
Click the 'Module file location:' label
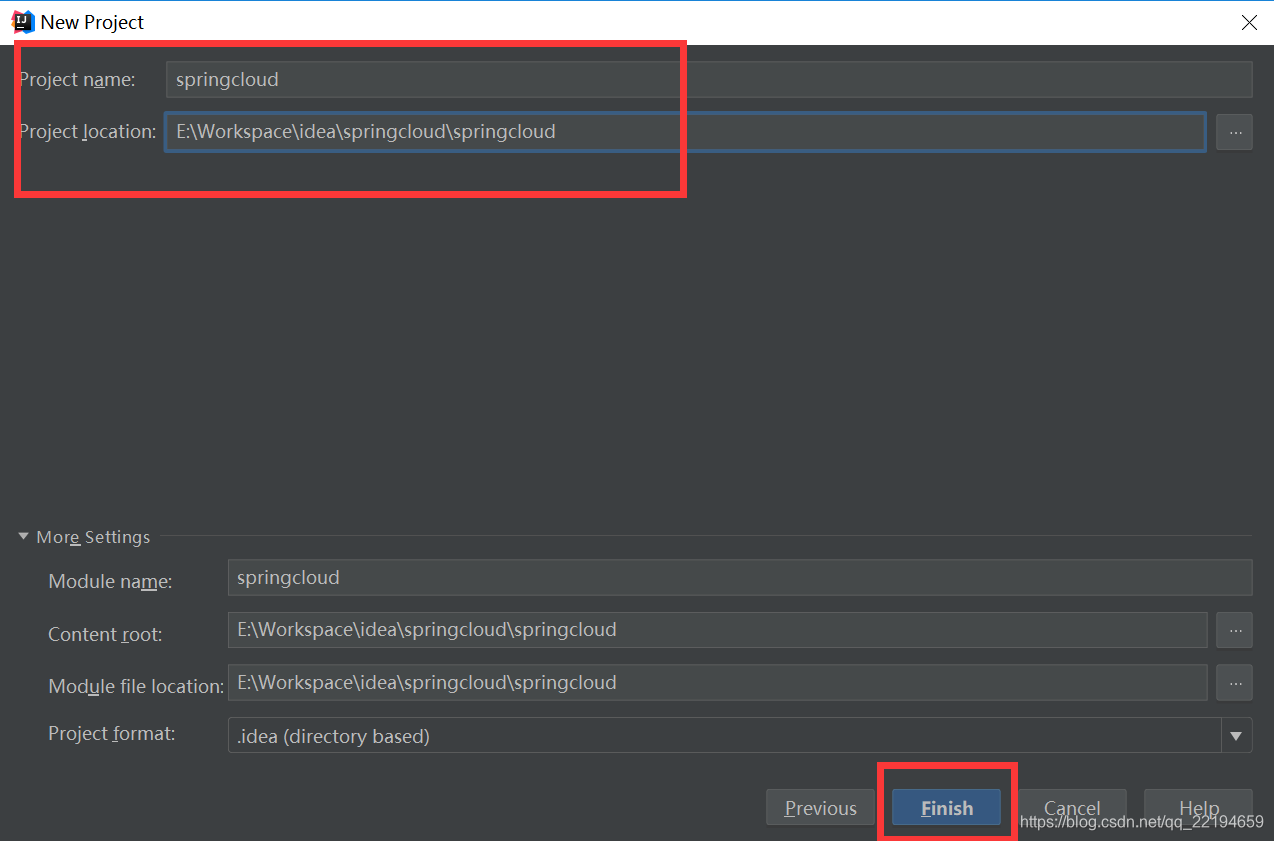click(136, 686)
